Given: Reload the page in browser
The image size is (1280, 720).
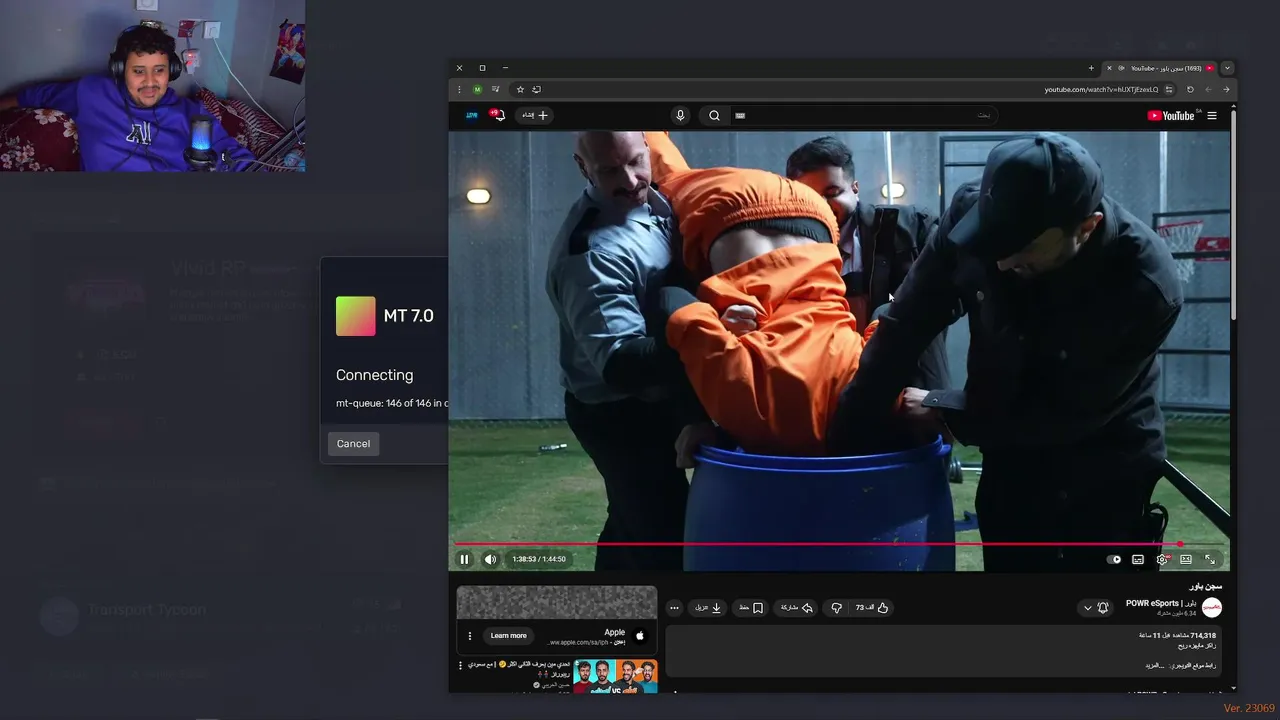Looking at the screenshot, I should coord(1190,89).
